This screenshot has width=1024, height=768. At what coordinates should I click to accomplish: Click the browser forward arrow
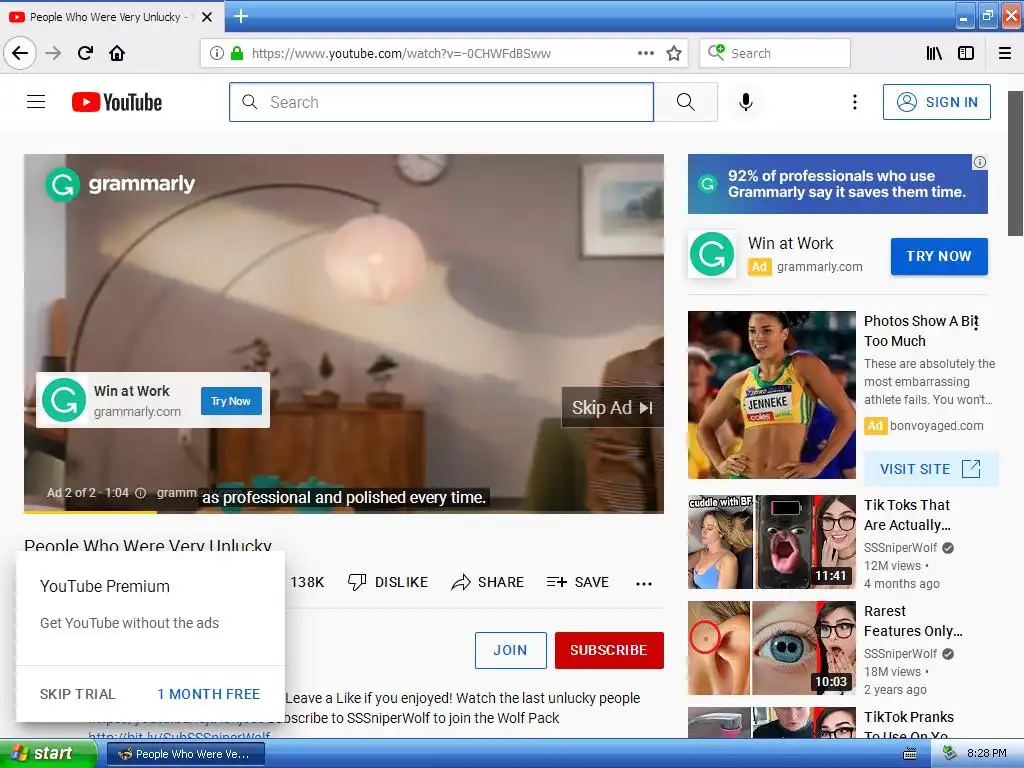tap(53, 53)
